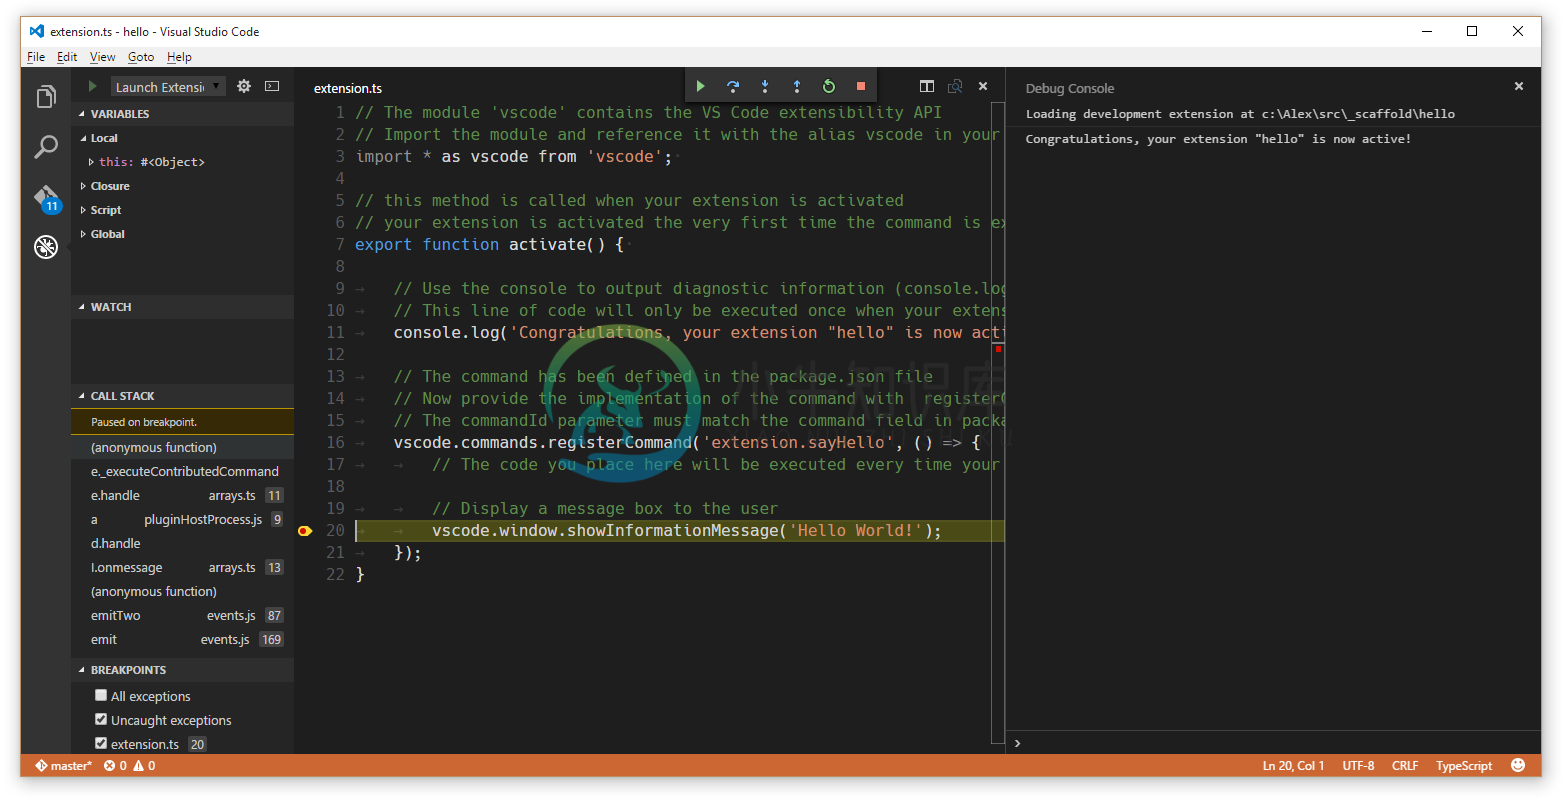Send feedback with the smiley icon
Screen dimensions: 1564x805
[1518, 766]
